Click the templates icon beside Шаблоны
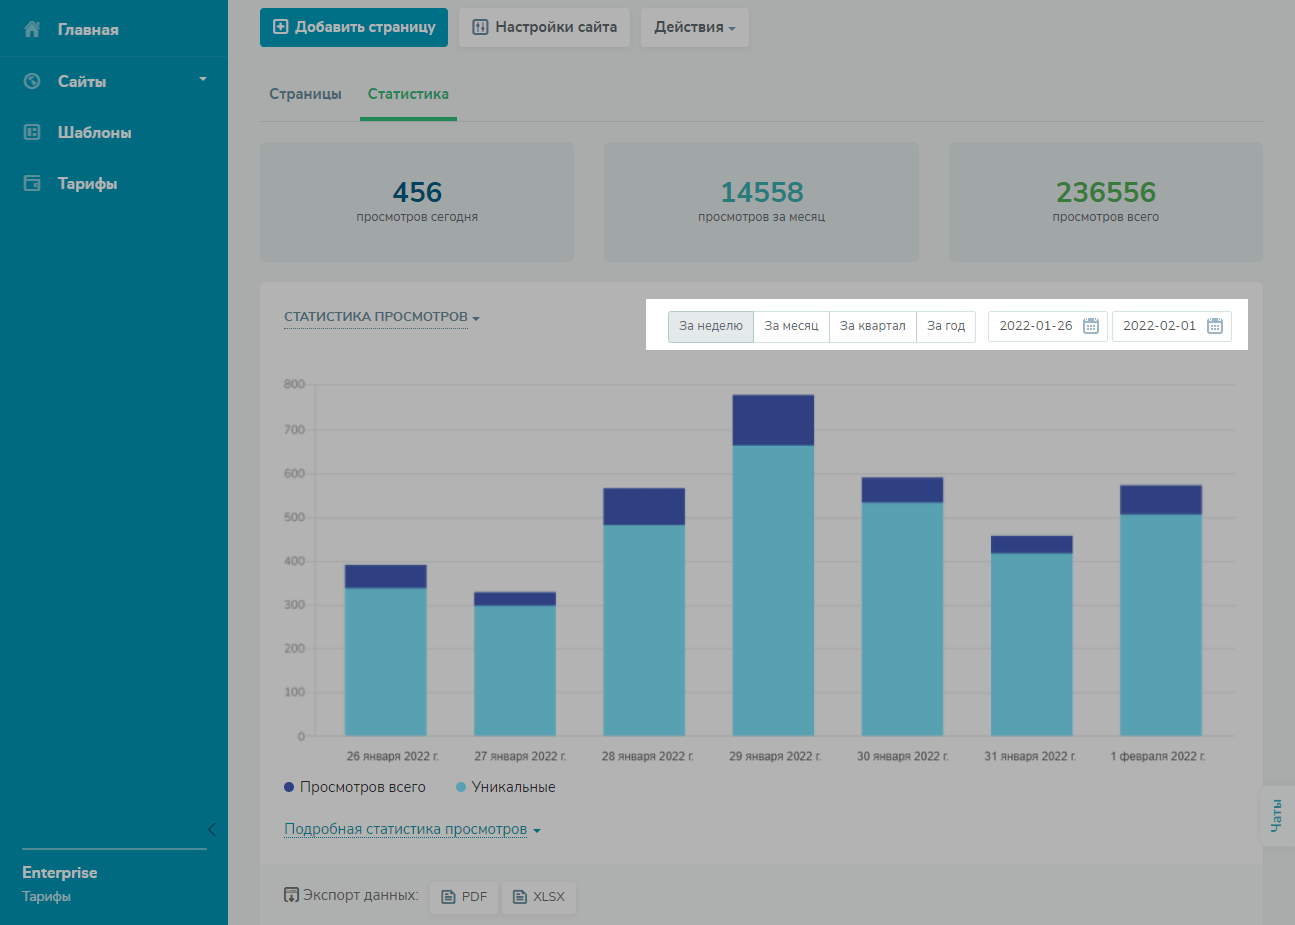 coord(32,132)
